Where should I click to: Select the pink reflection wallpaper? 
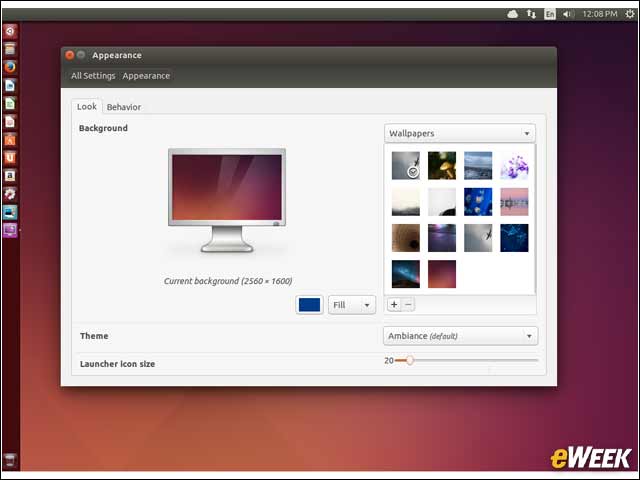pos(514,202)
